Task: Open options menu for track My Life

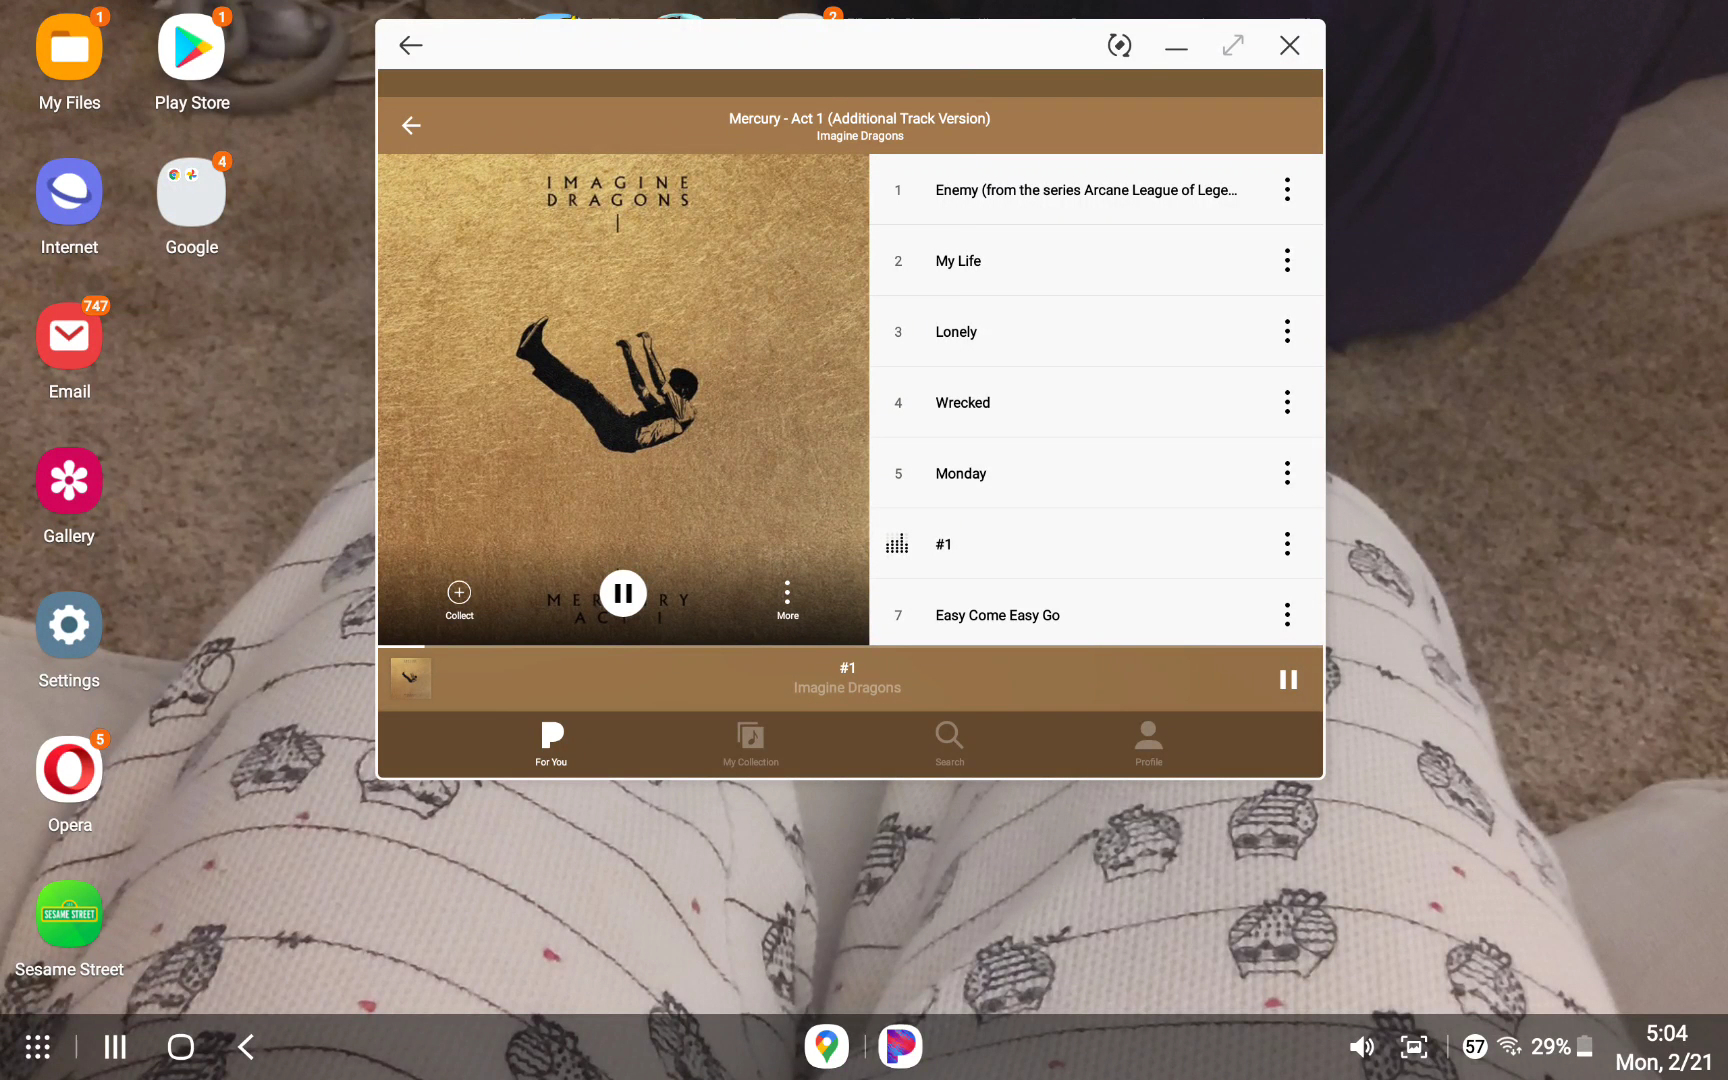Action: [x=1287, y=261]
